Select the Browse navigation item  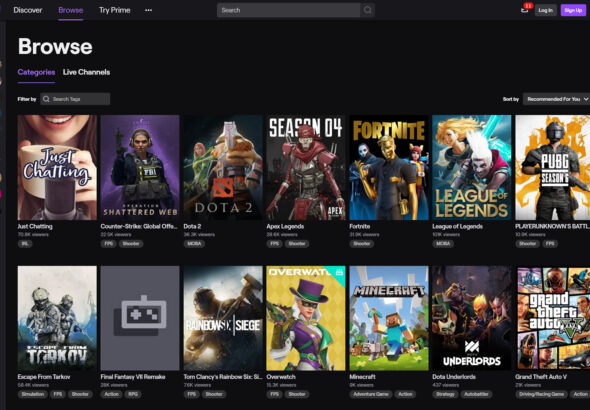tap(71, 10)
